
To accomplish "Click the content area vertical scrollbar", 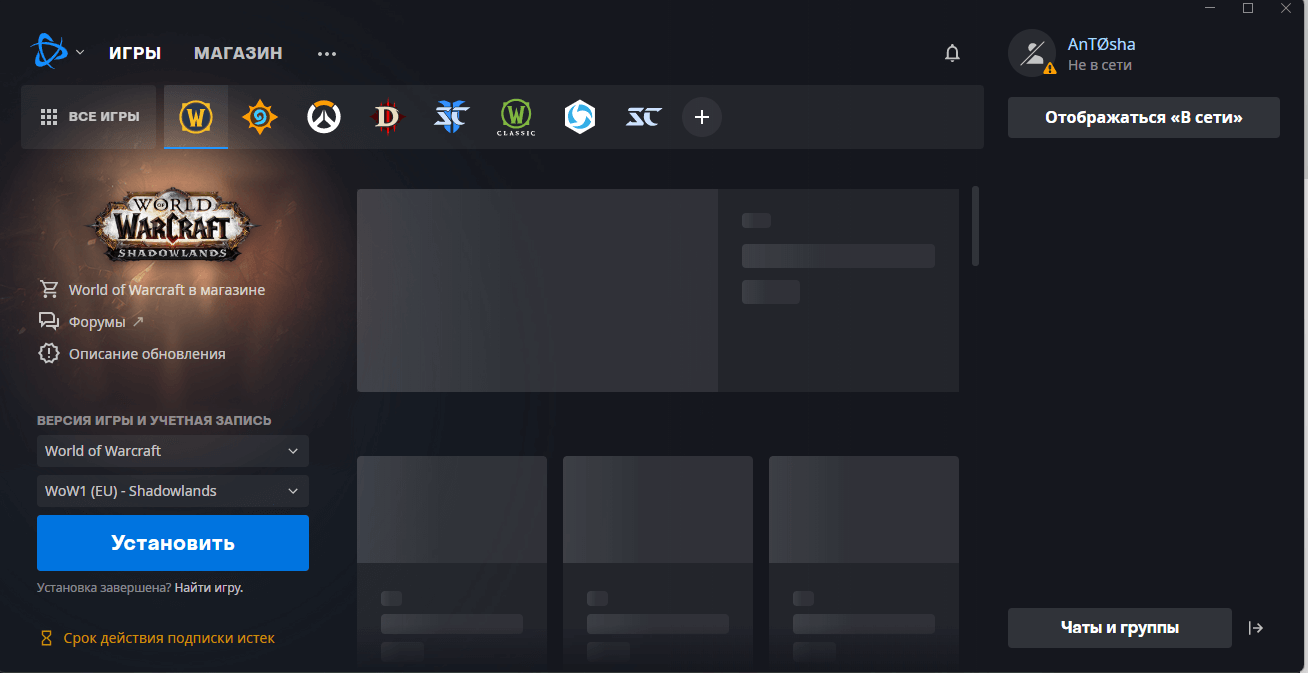I will (x=975, y=225).
